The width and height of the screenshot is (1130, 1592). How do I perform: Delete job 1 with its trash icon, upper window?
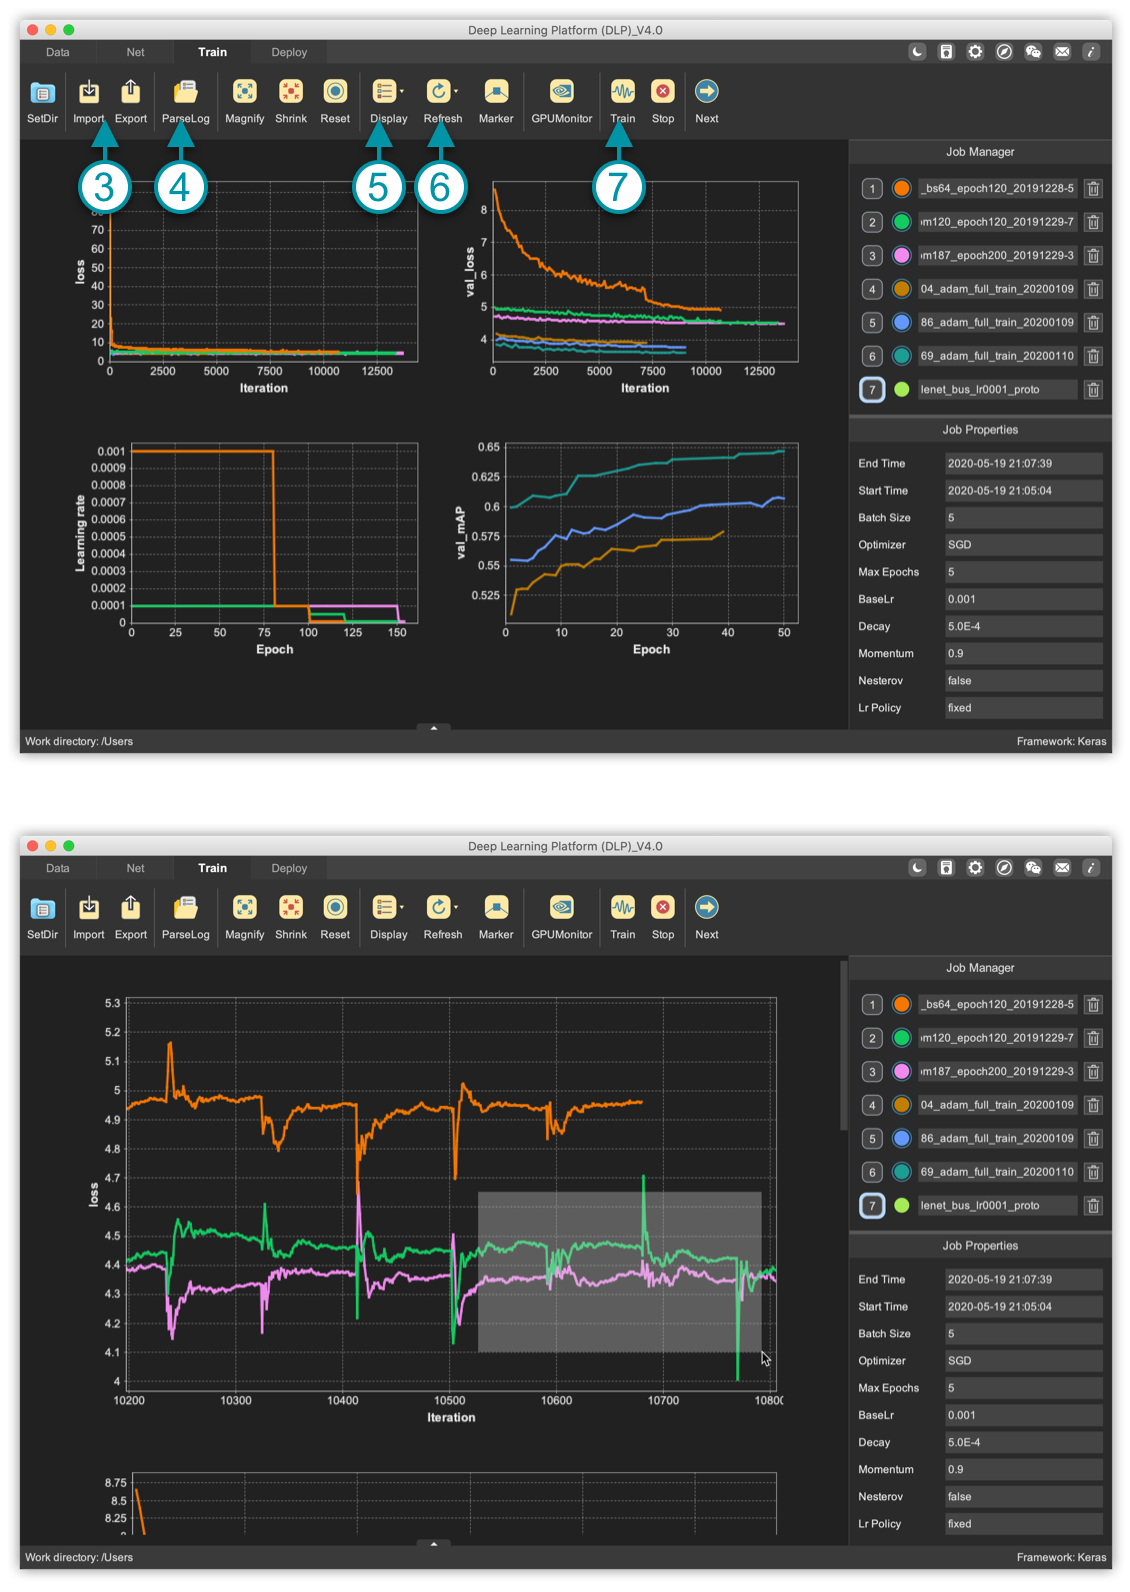(x=1093, y=189)
